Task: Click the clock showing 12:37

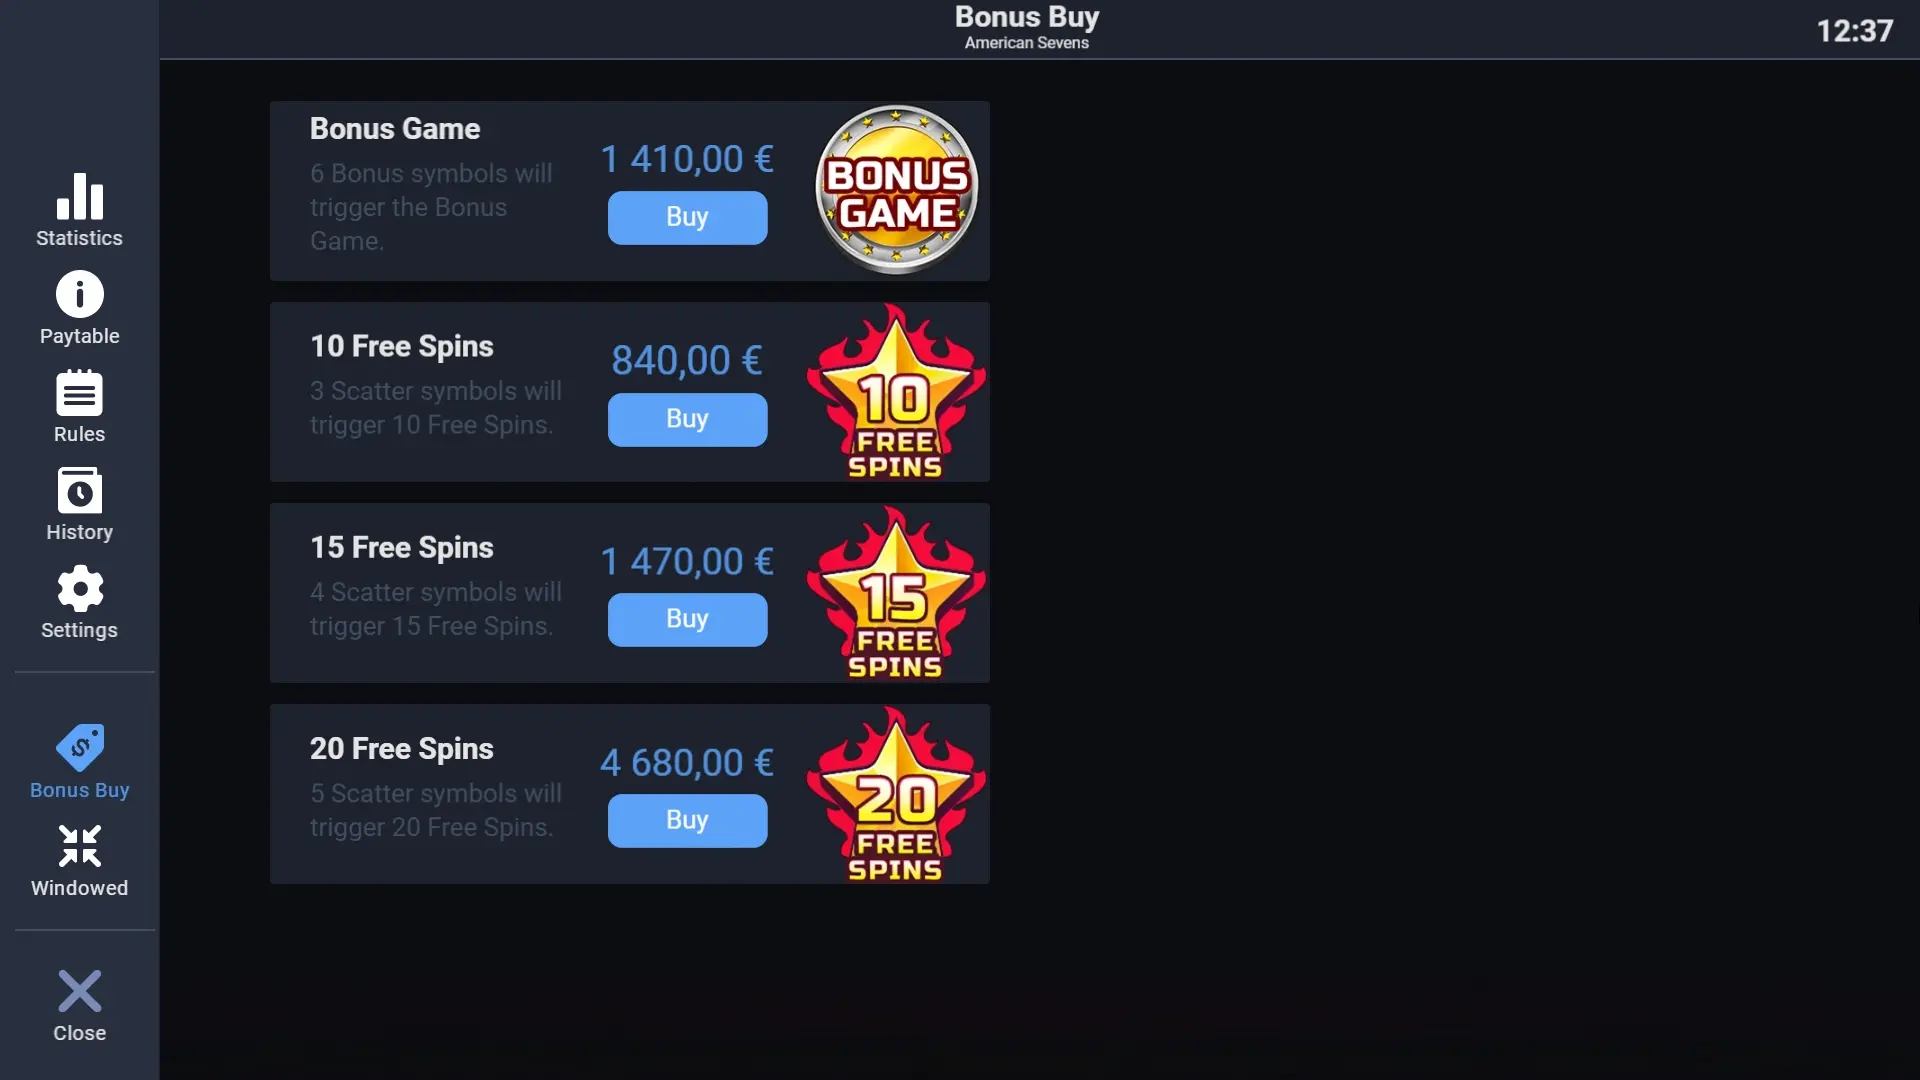Action: point(1855,31)
